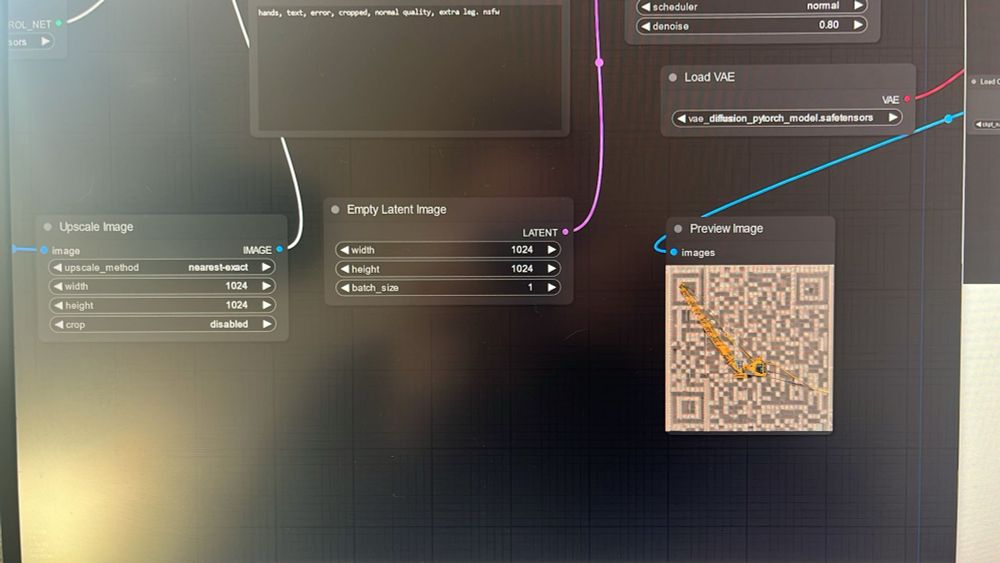The image size is (1000, 563).
Task: Open the upscale_method nearest-exact selector
Action: [162, 267]
